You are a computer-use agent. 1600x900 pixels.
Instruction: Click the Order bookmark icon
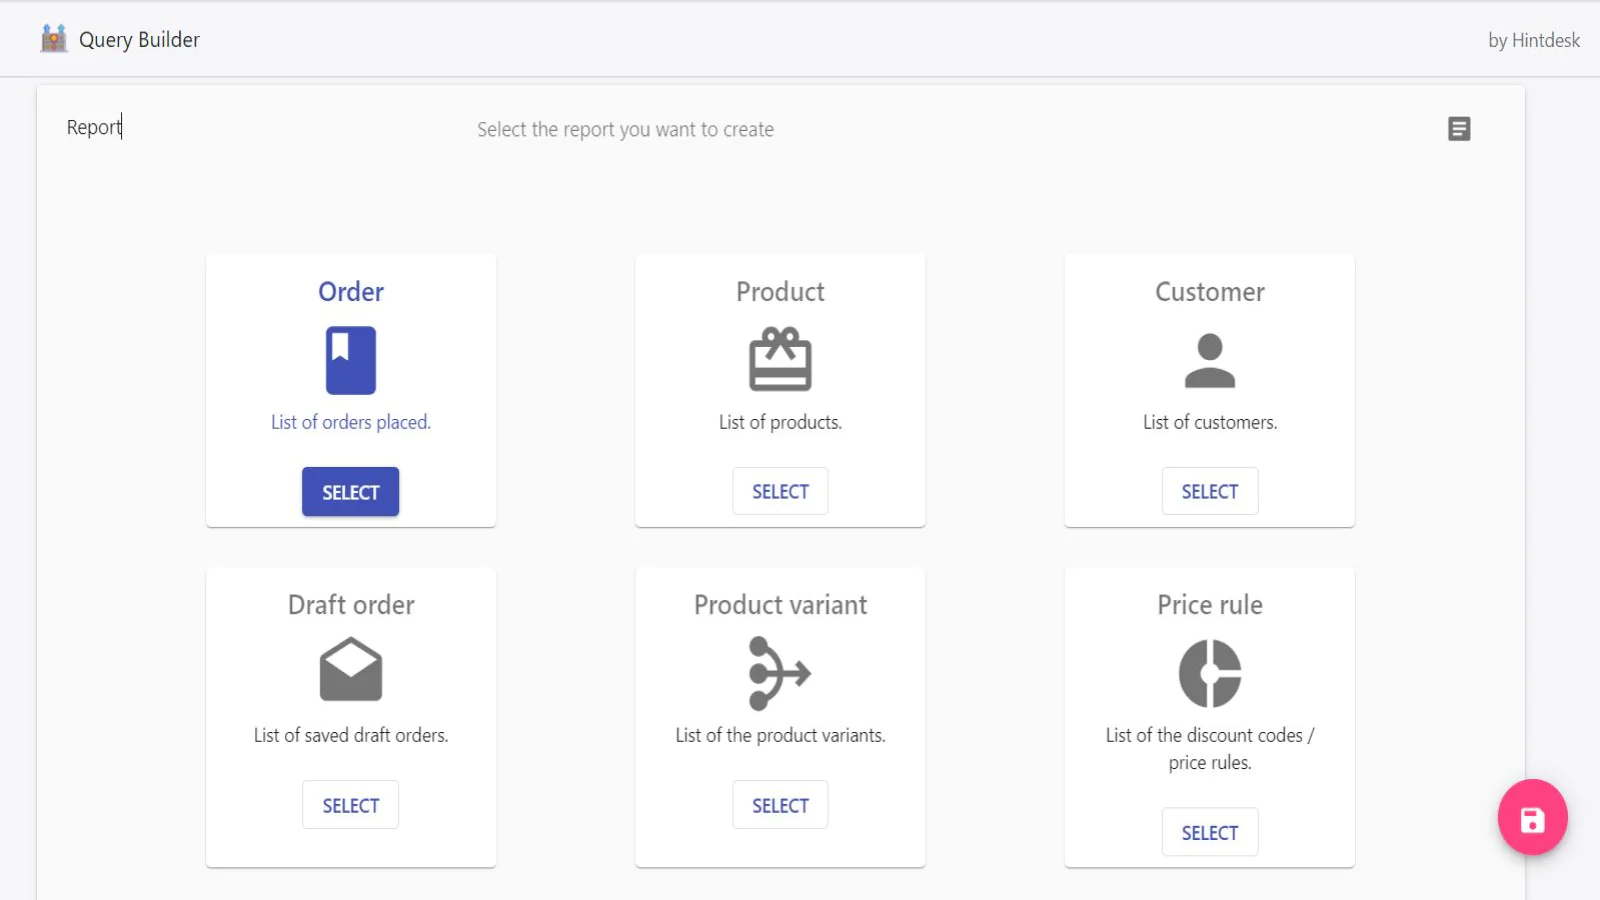350,360
